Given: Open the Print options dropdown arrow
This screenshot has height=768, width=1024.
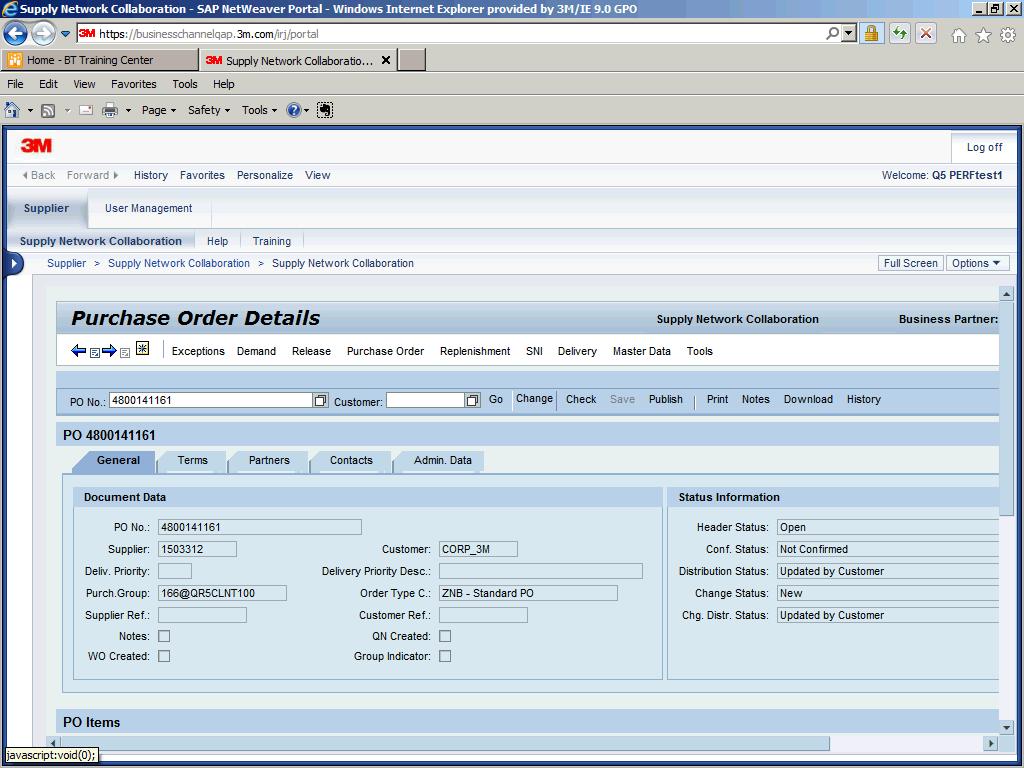Looking at the screenshot, I should [129, 110].
